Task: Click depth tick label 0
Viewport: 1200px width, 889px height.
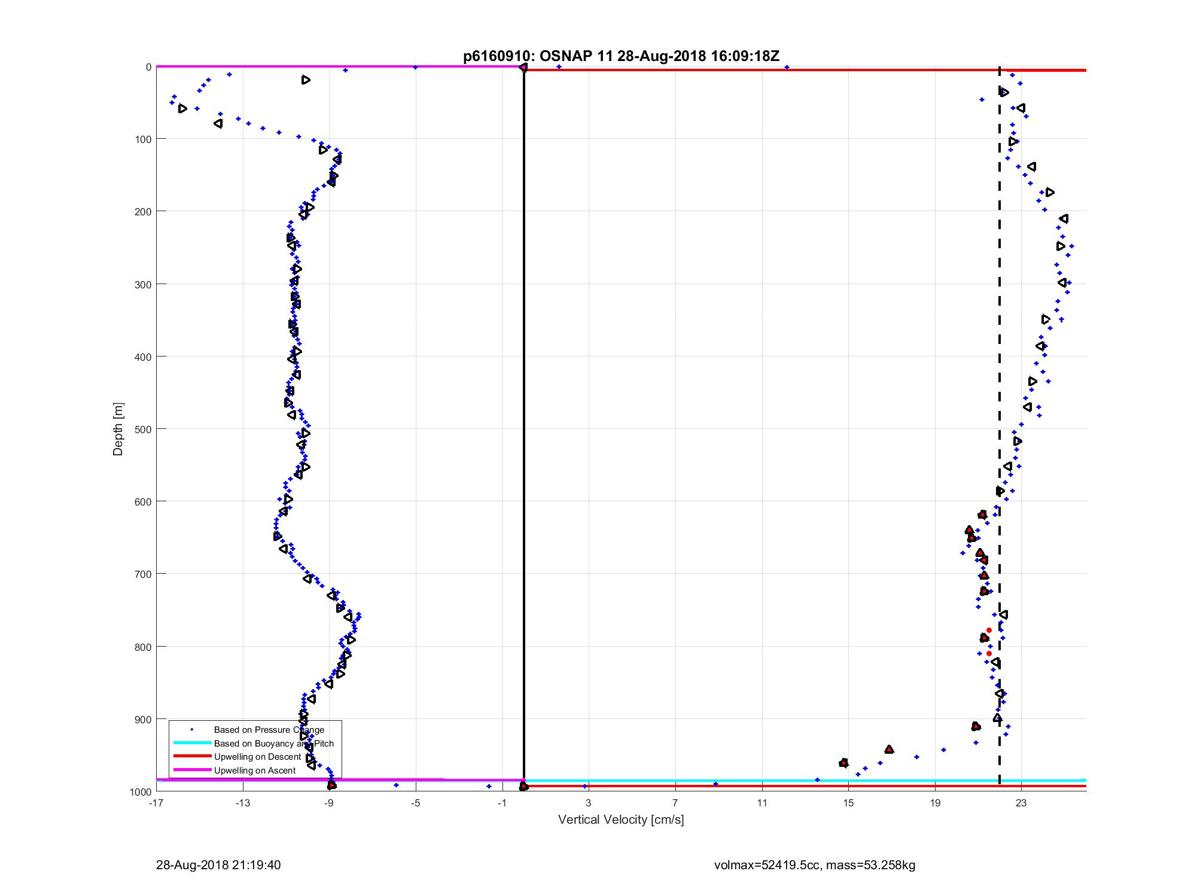Action: point(148,67)
